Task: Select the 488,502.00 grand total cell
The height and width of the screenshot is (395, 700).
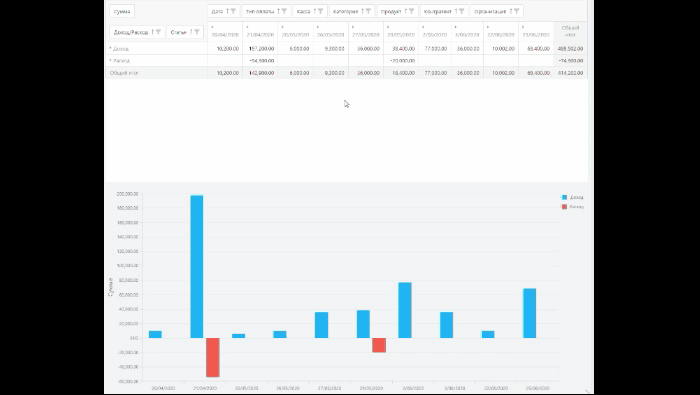Action: [570, 49]
